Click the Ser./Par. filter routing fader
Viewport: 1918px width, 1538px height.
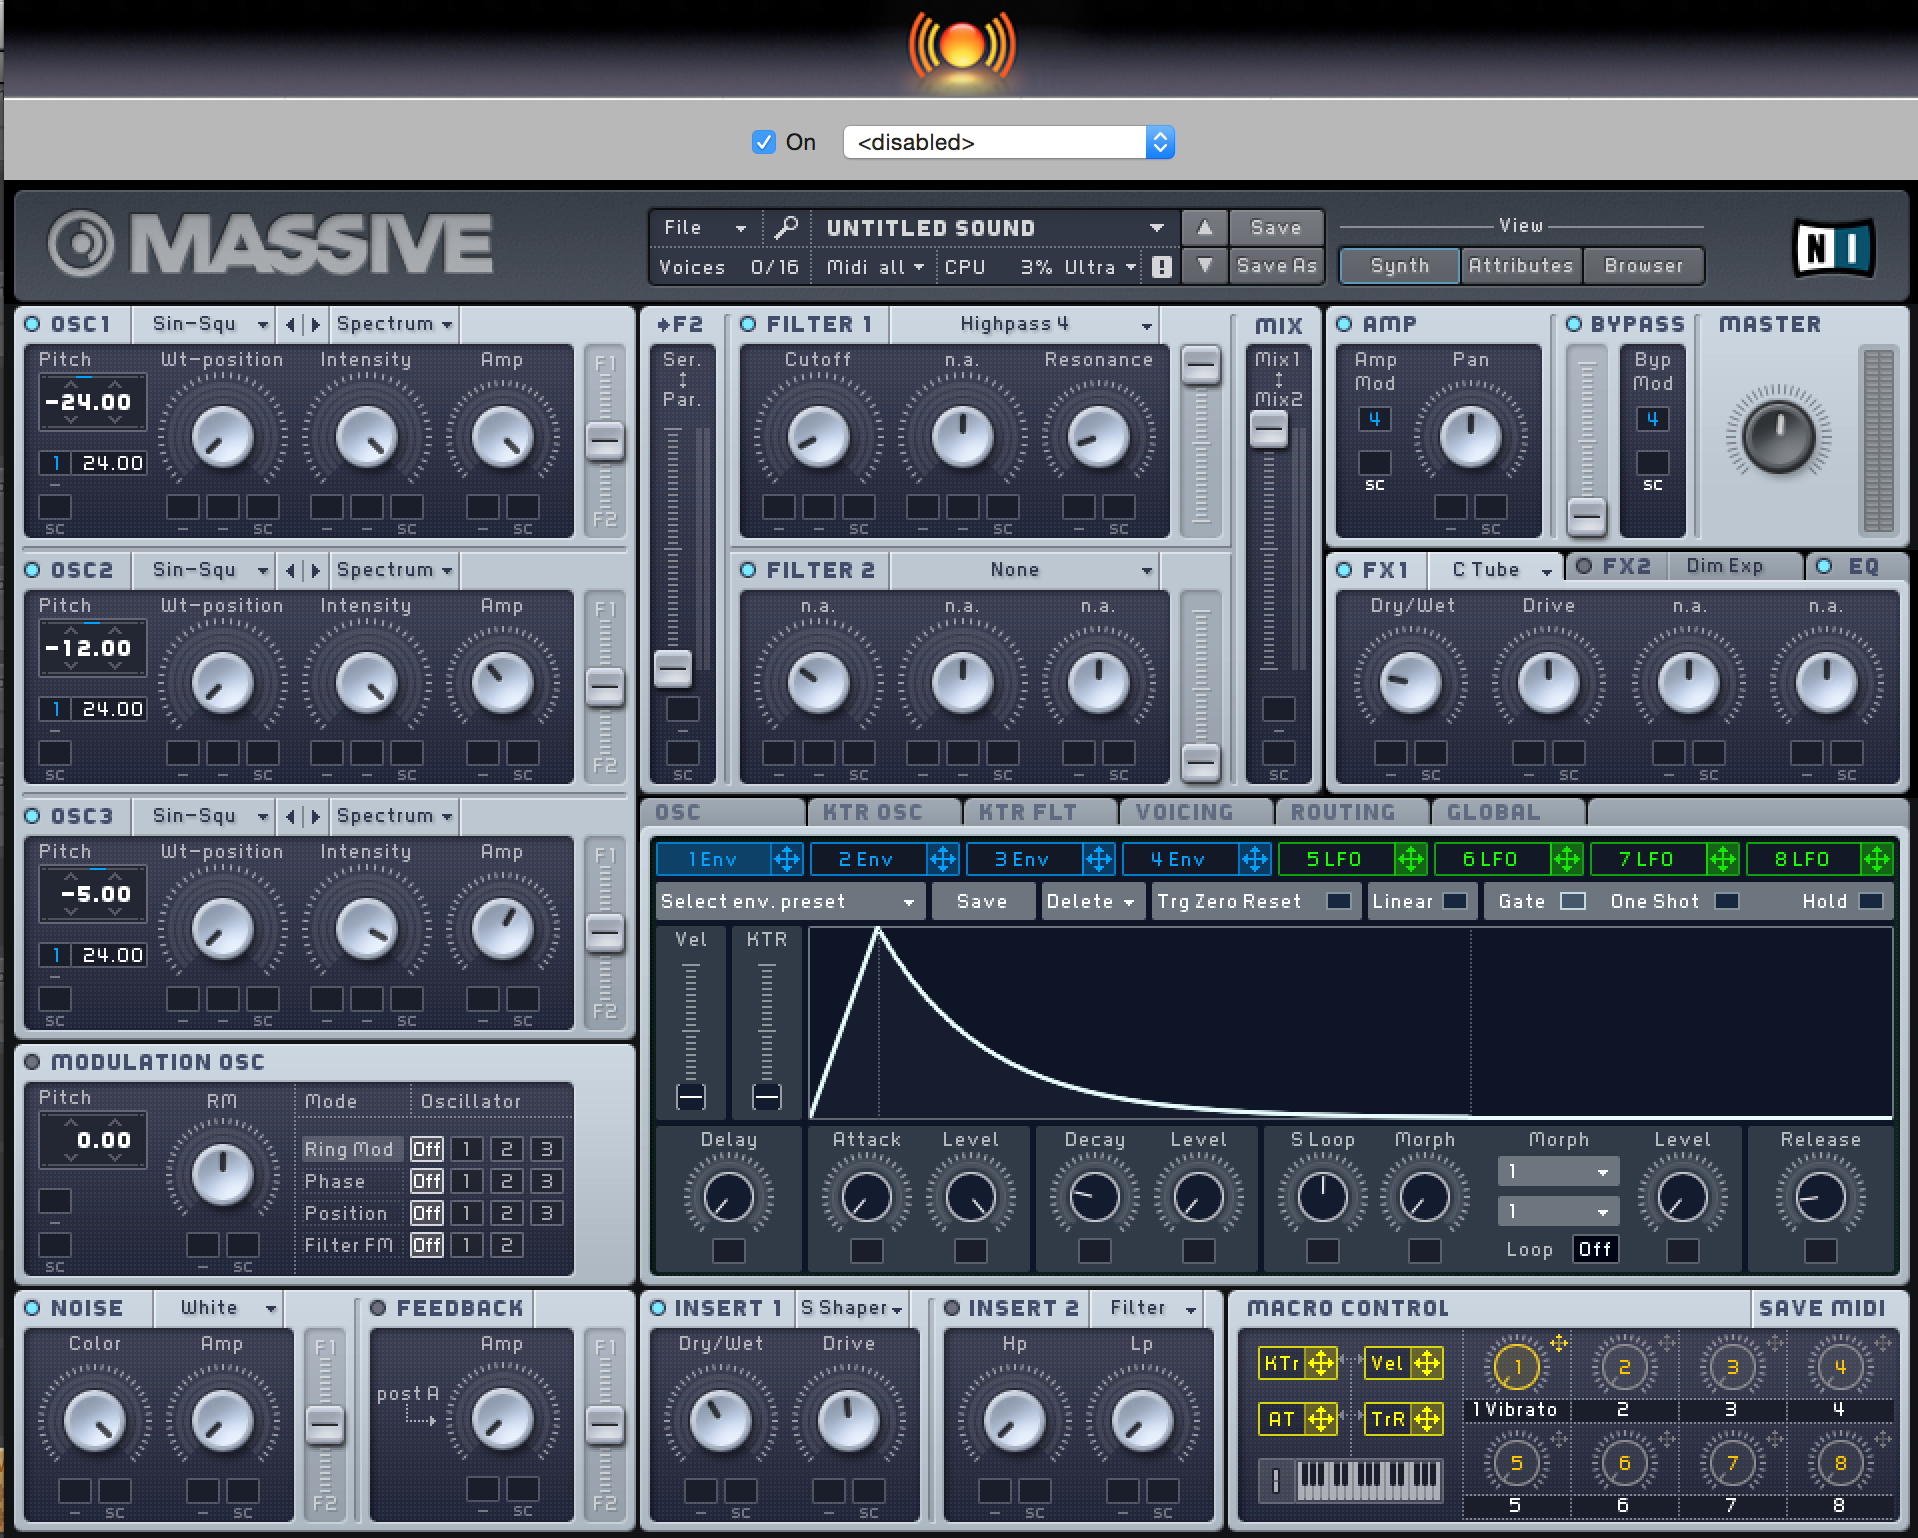pos(673,668)
